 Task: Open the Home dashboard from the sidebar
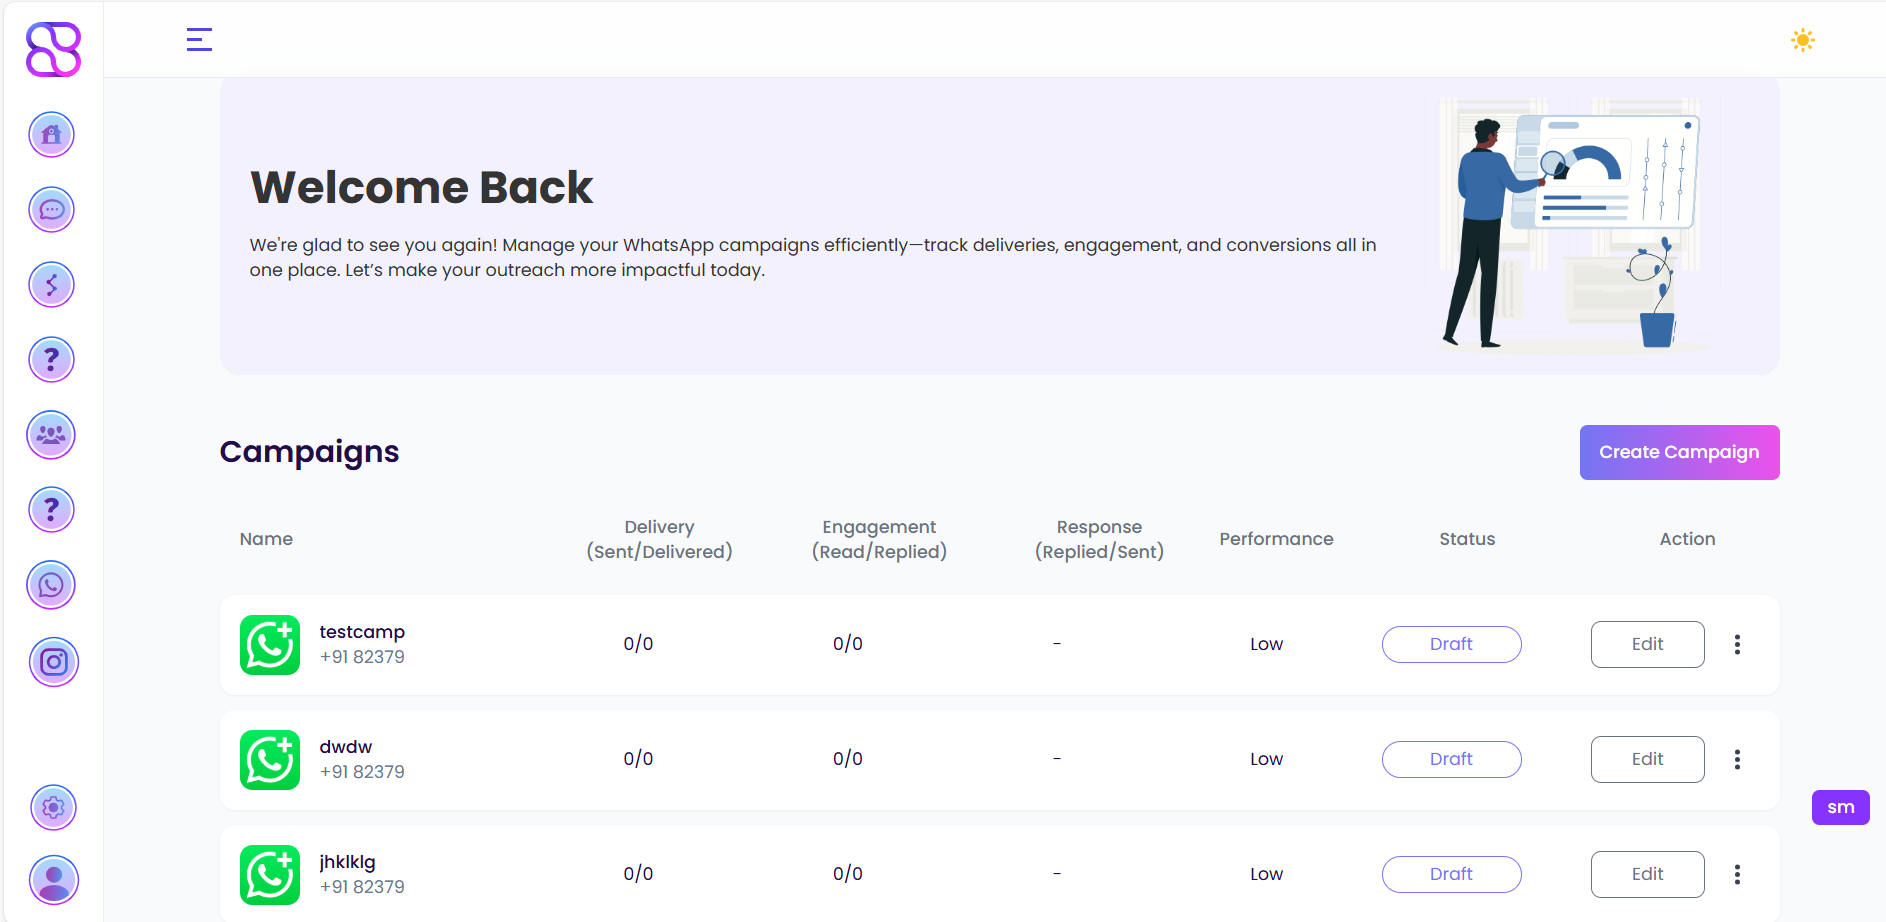click(x=52, y=134)
